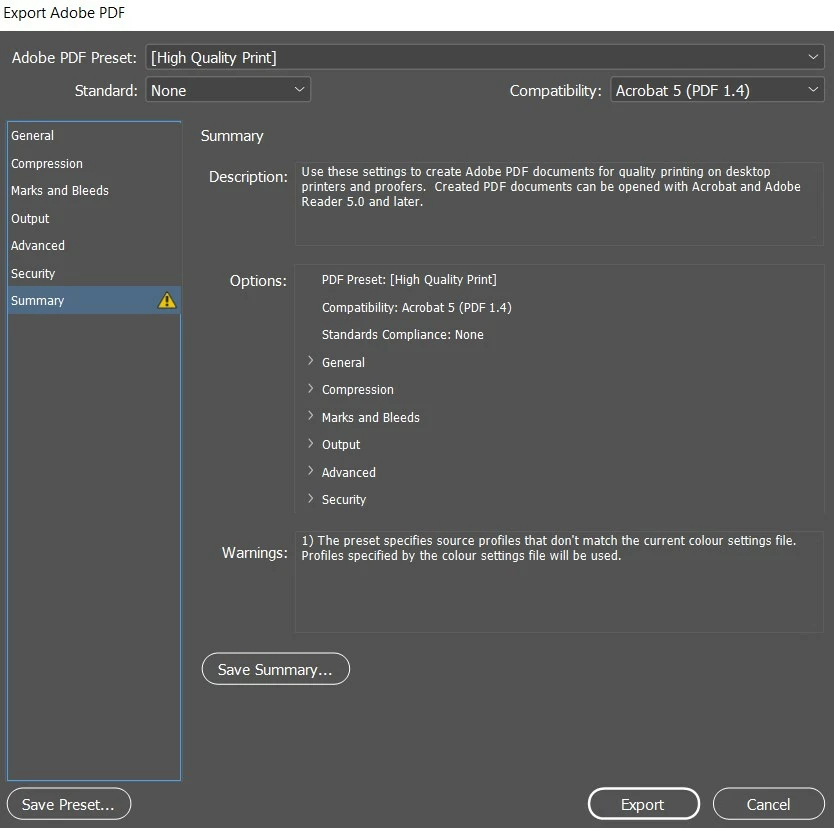The width and height of the screenshot is (834, 828).
Task: Switch to the General panel in sidebar
Action: tap(94, 136)
